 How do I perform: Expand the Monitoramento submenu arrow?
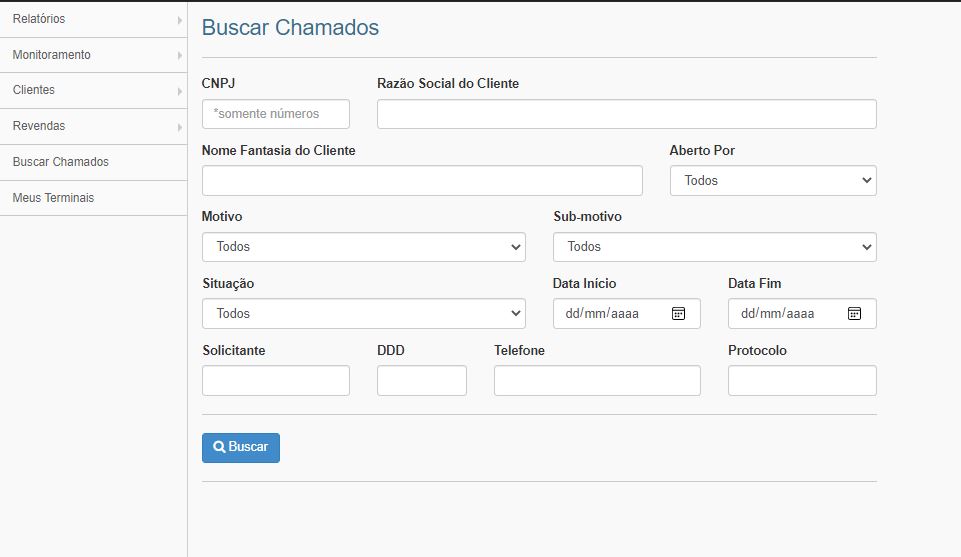point(179,55)
